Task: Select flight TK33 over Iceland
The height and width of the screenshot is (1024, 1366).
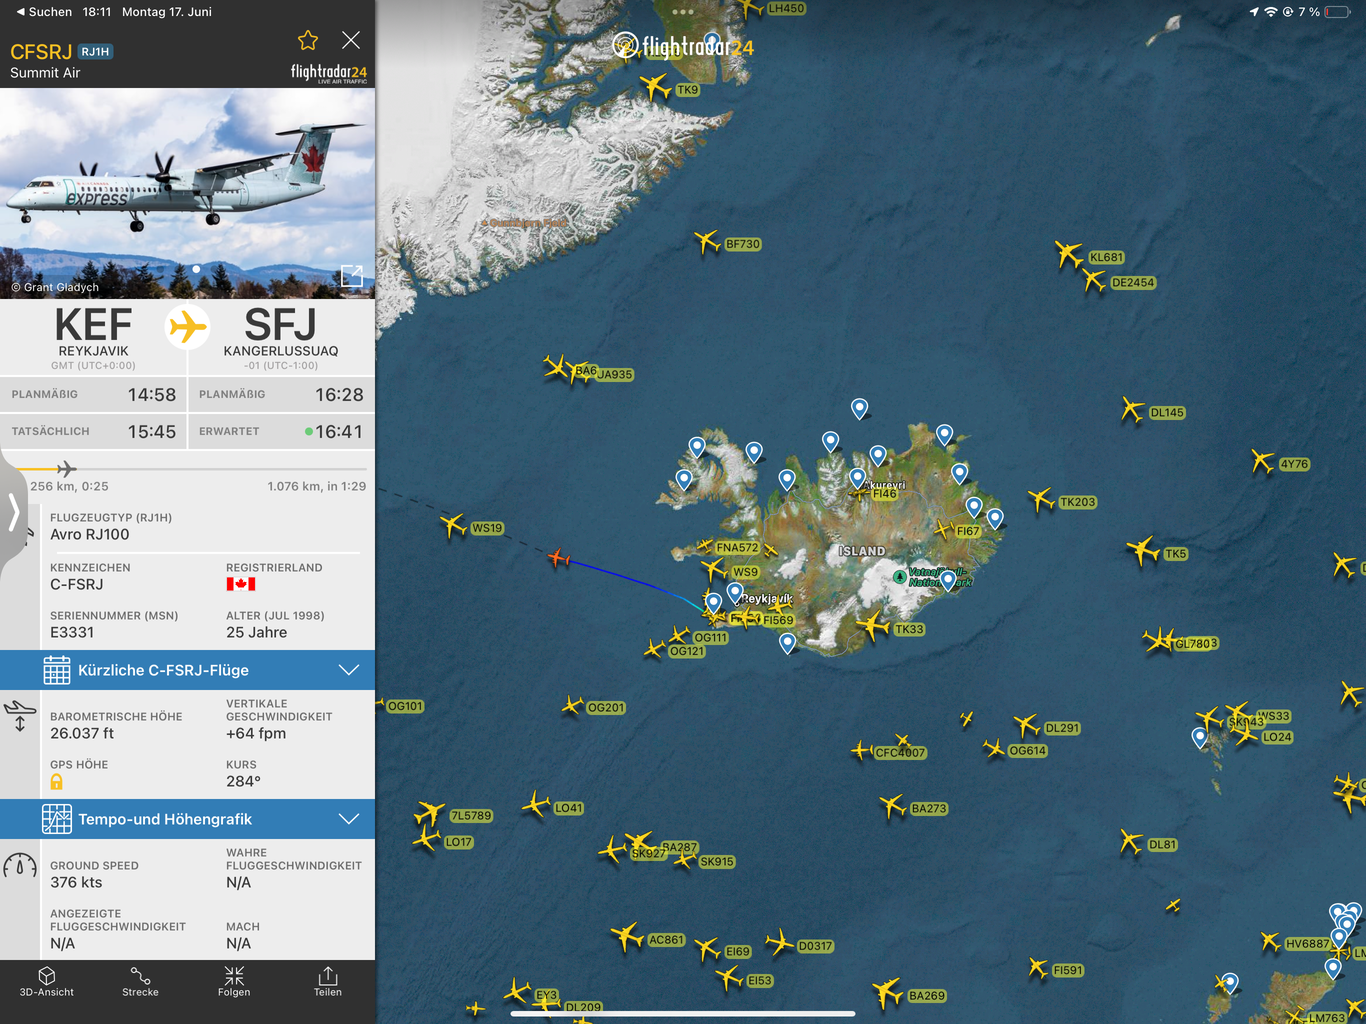Action: click(x=873, y=627)
